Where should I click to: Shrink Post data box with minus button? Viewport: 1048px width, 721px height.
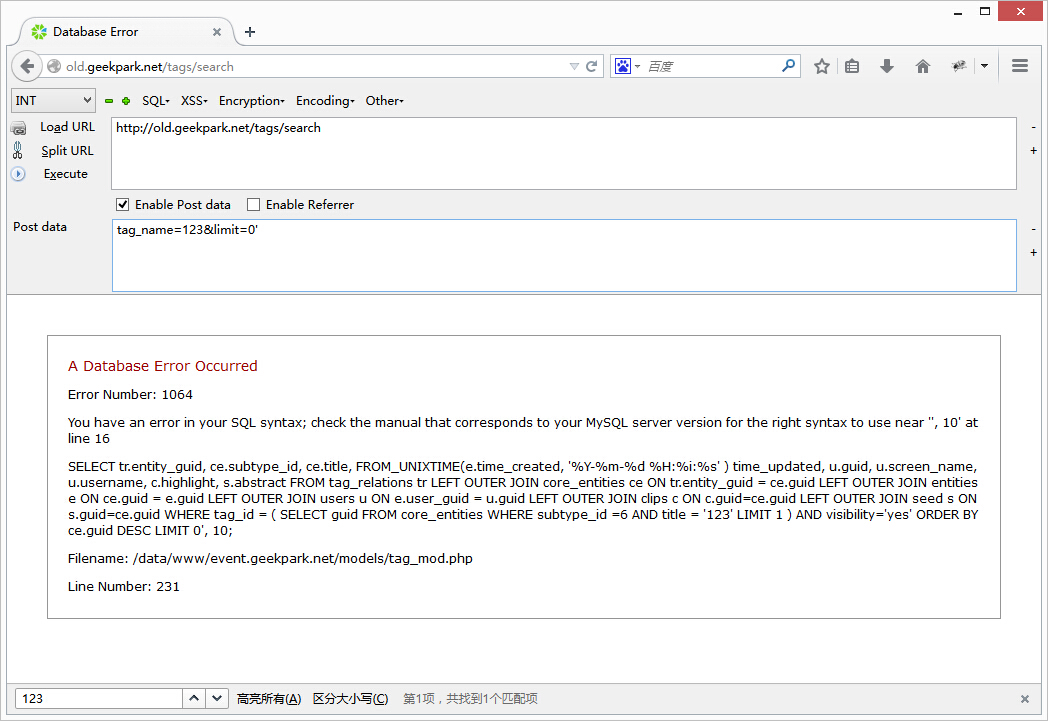[x=1033, y=229]
